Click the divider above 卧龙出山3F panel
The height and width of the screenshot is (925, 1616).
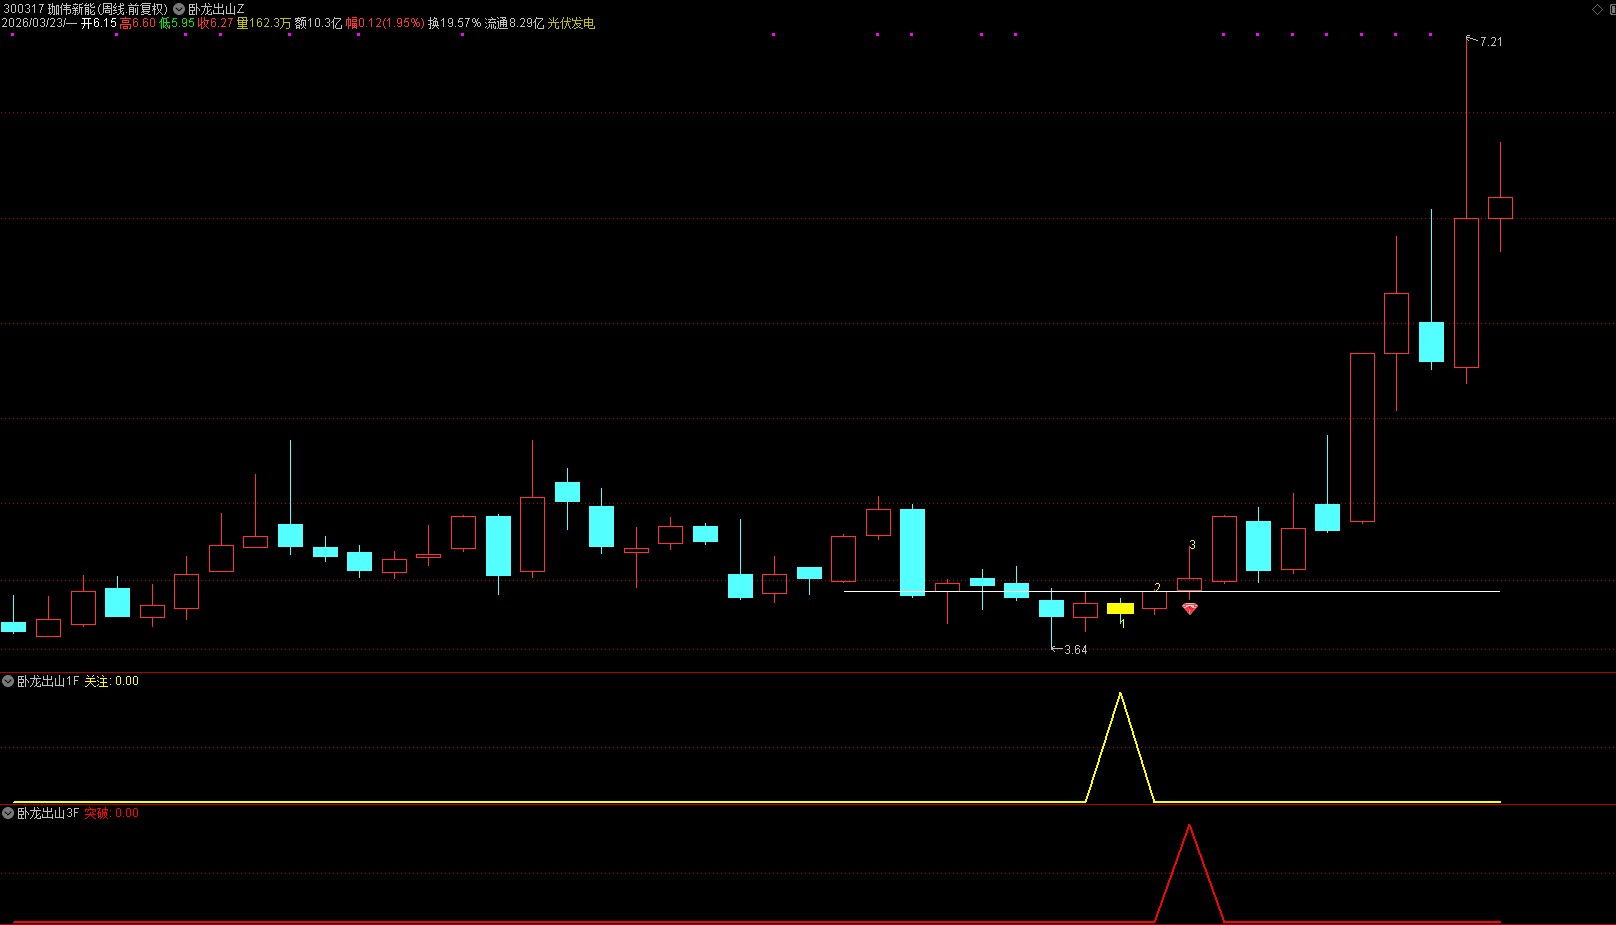(x=808, y=805)
